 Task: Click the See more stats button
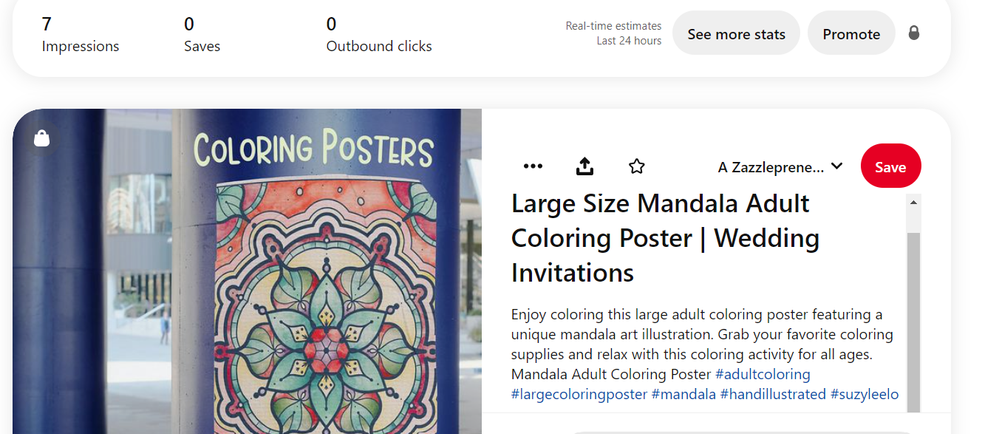736,34
